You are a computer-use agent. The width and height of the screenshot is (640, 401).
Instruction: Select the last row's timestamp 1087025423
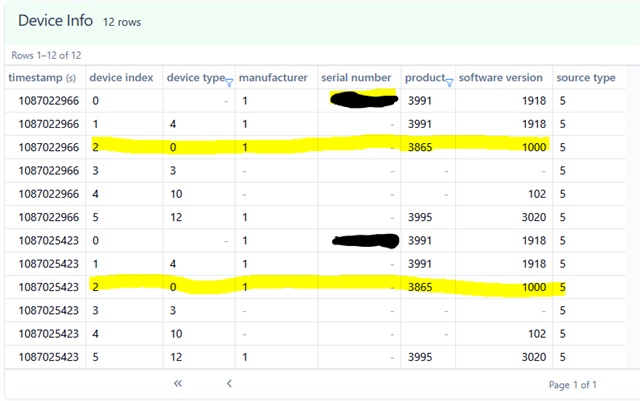click(46, 357)
